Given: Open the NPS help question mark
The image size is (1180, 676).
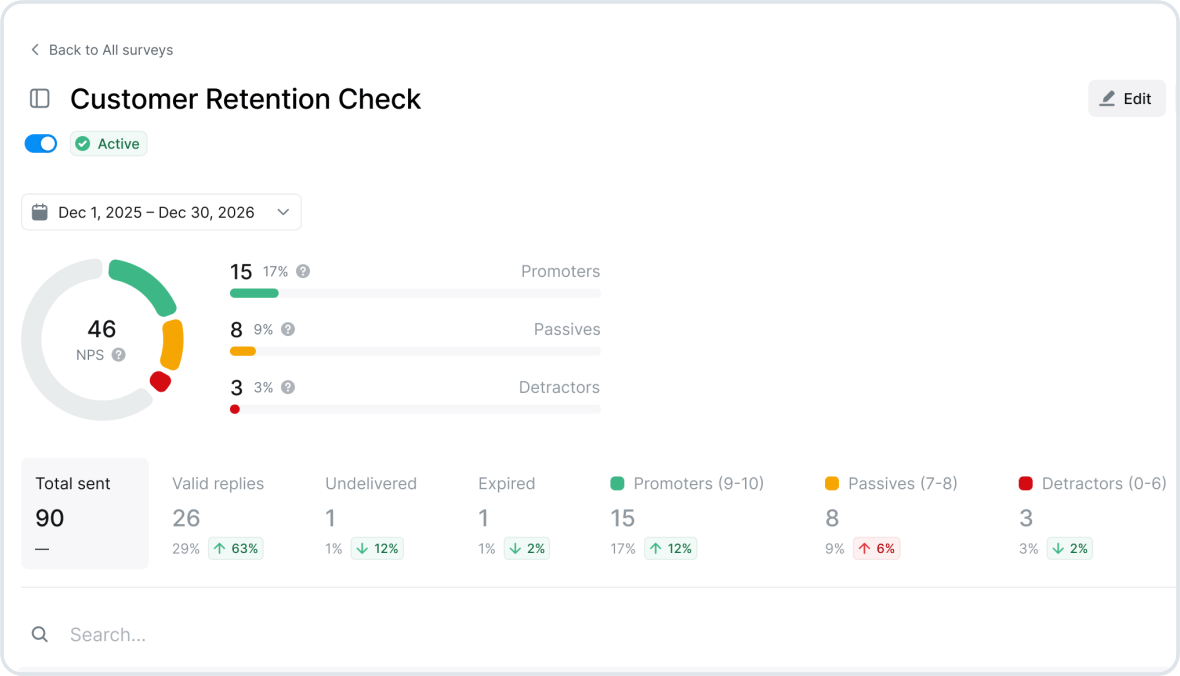Looking at the screenshot, I should click(119, 355).
